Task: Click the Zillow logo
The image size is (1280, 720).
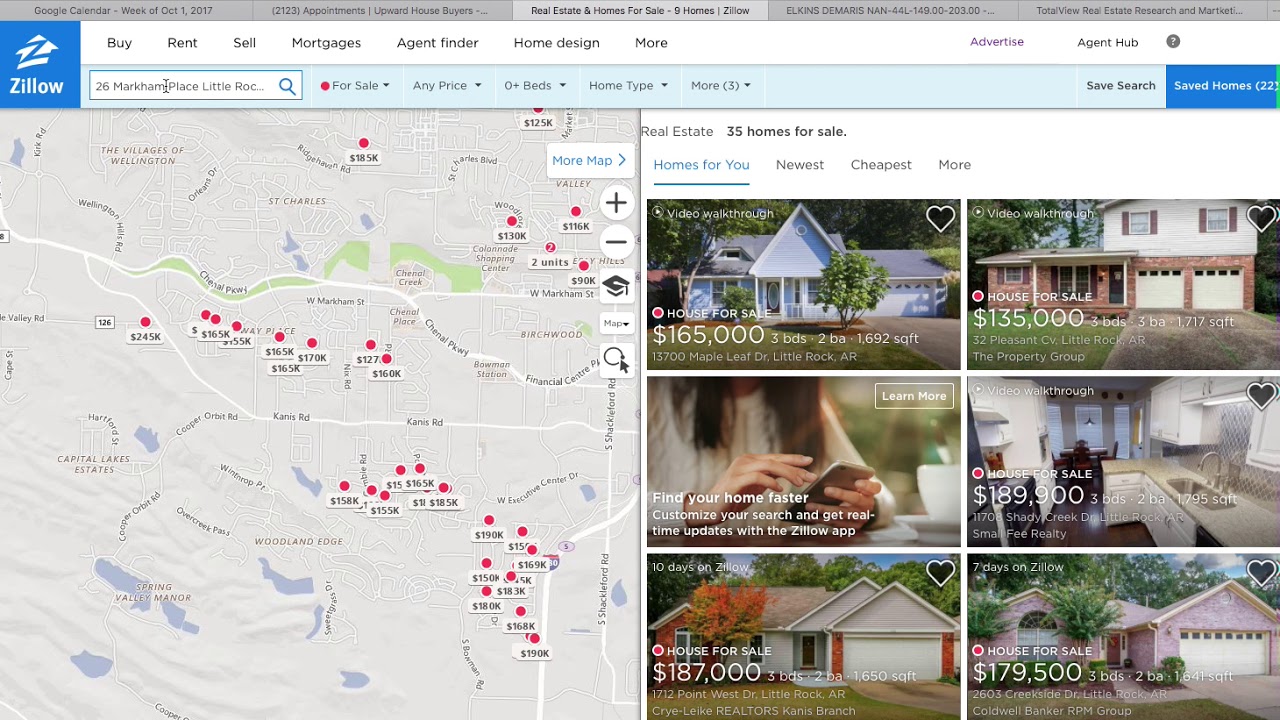Action: 37,65
